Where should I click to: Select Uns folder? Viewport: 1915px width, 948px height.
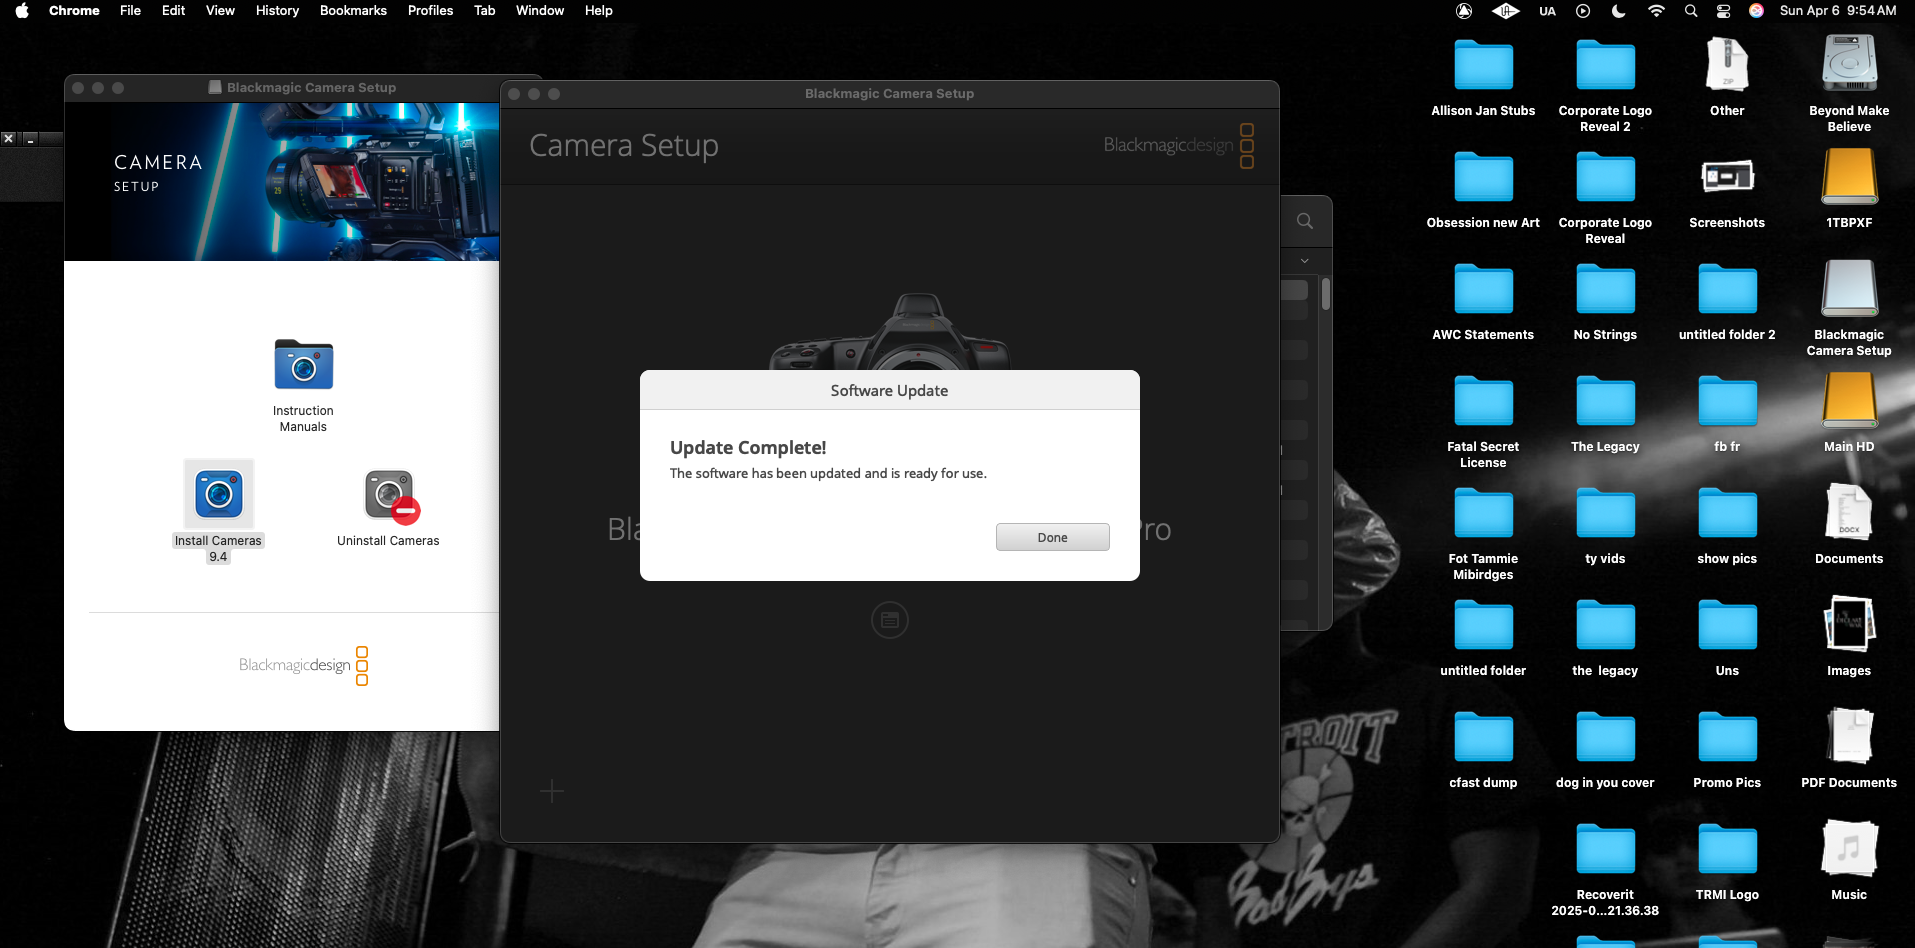(1727, 626)
